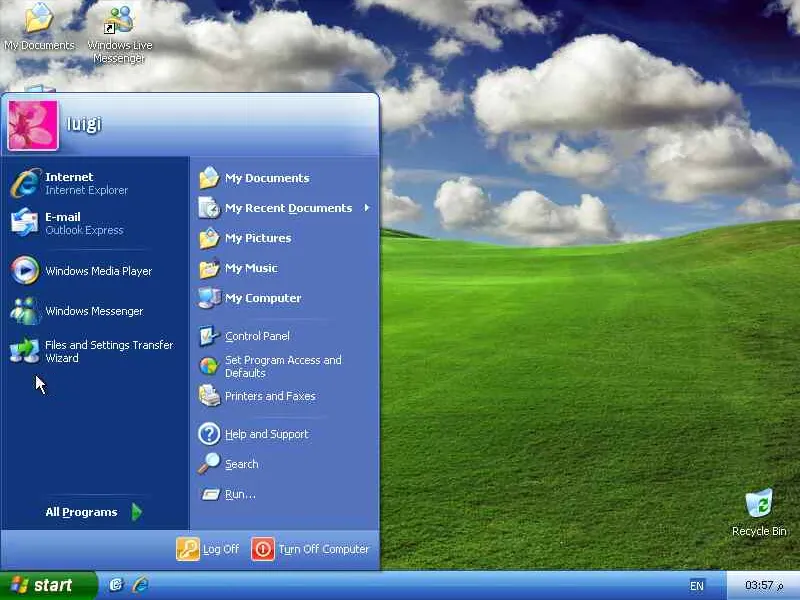Click the Search text entry
The image size is (800, 600).
pos(241,464)
